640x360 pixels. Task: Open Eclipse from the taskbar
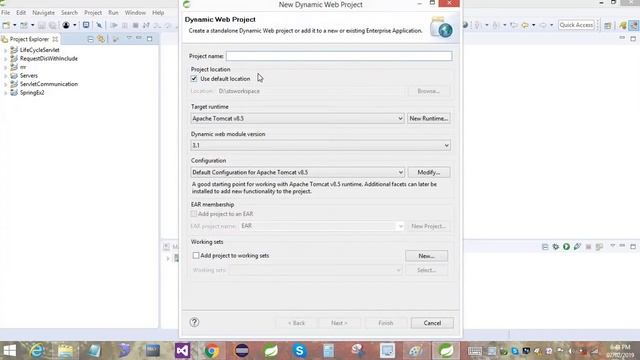click(242, 350)
